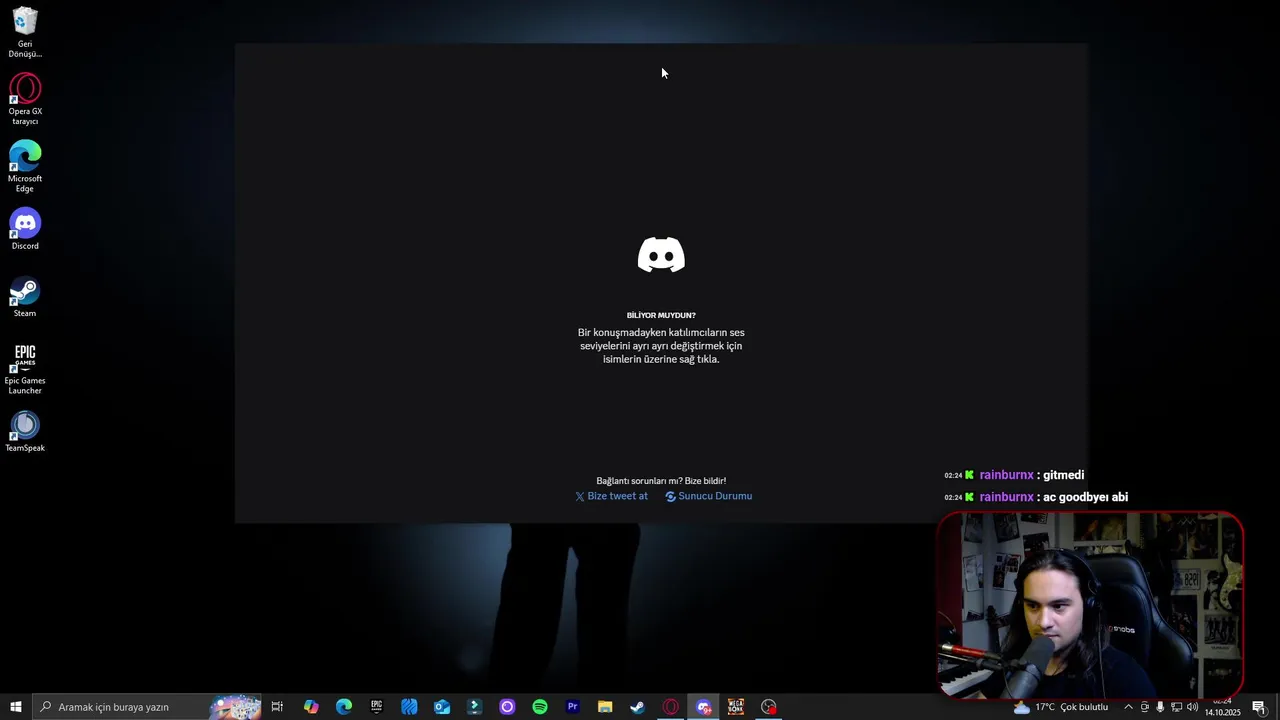
Task: Click the microphone icon in system tray
Action: coord(1160,707)
